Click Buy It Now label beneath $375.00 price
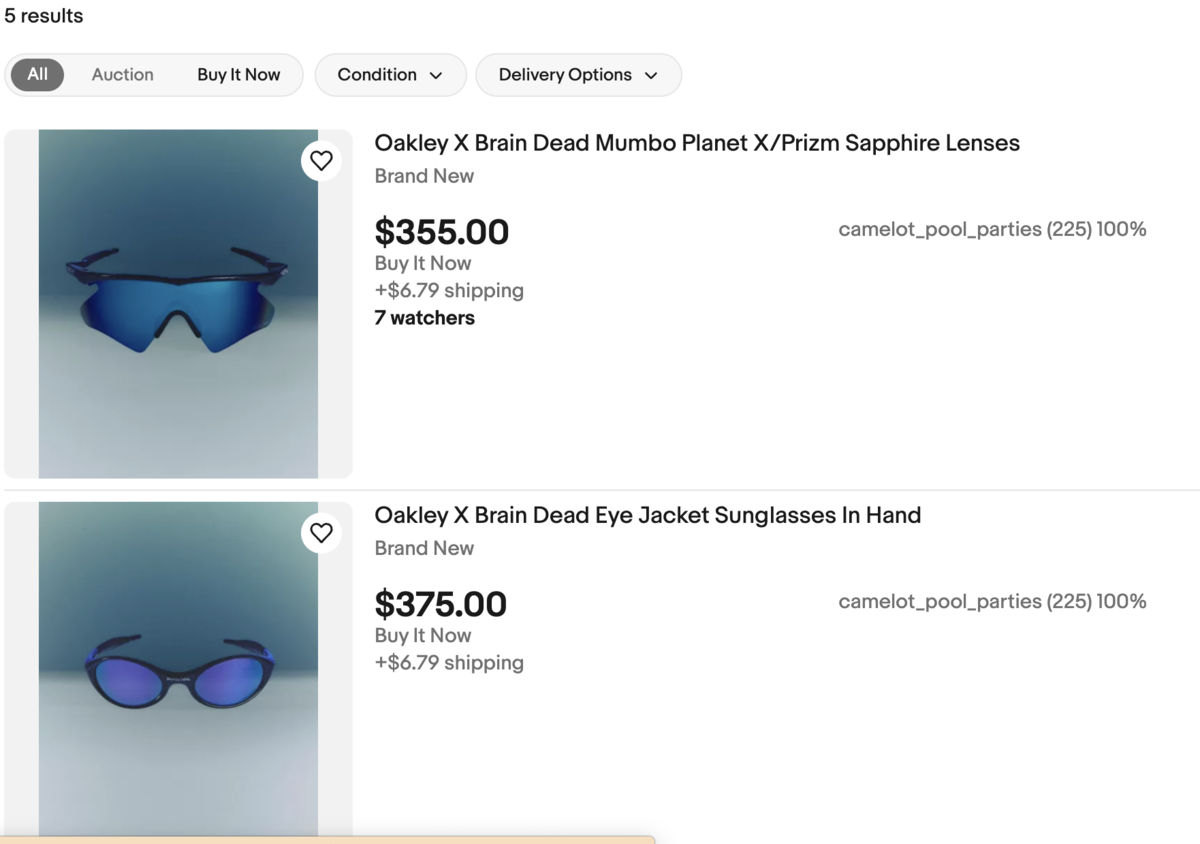Viewport: 1200px width, 844px height. tap(422, 635)
